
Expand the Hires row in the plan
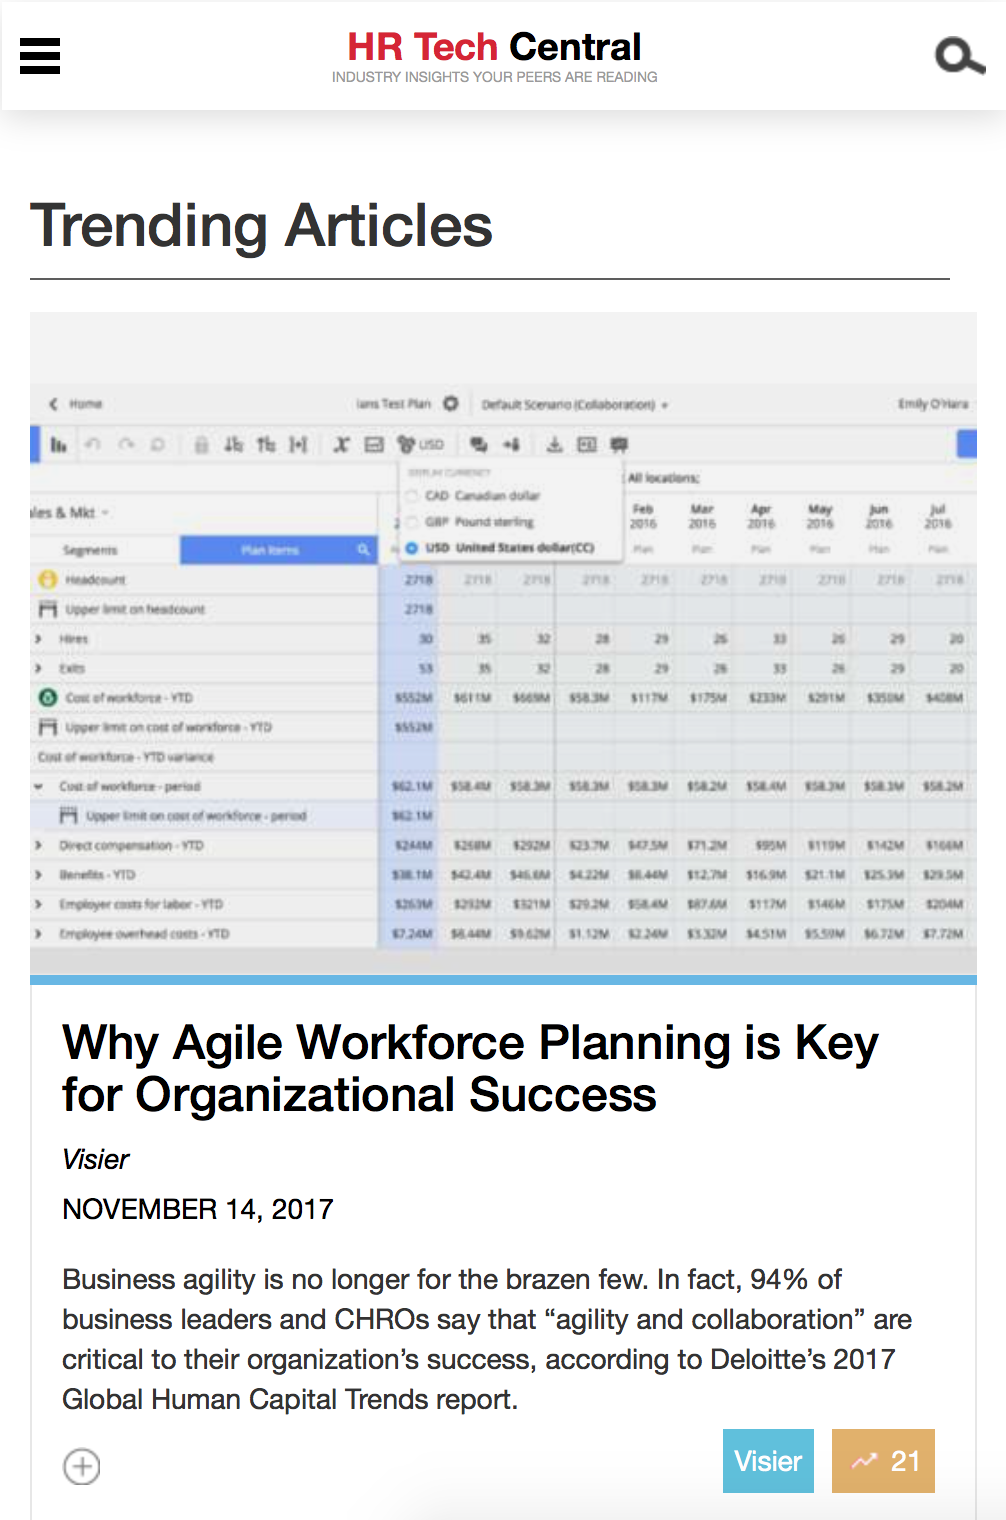coord(38,638)
